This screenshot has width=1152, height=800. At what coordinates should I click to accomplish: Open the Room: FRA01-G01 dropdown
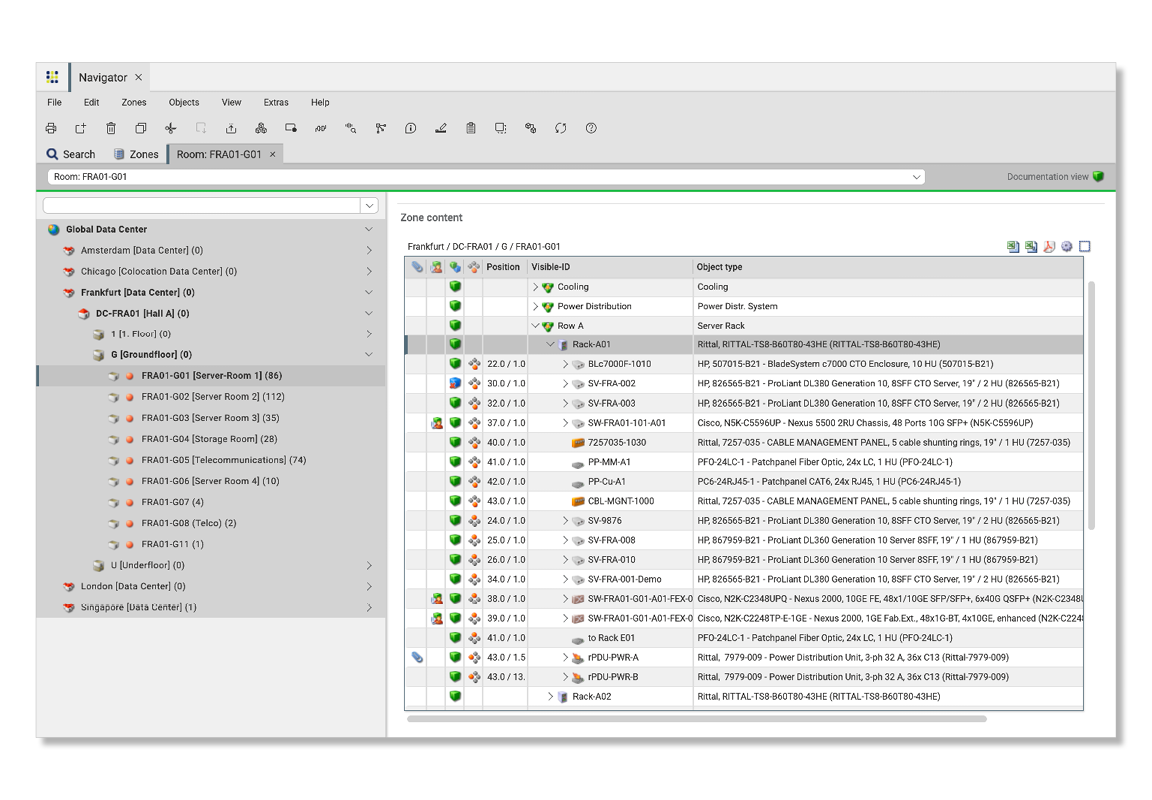916,177
